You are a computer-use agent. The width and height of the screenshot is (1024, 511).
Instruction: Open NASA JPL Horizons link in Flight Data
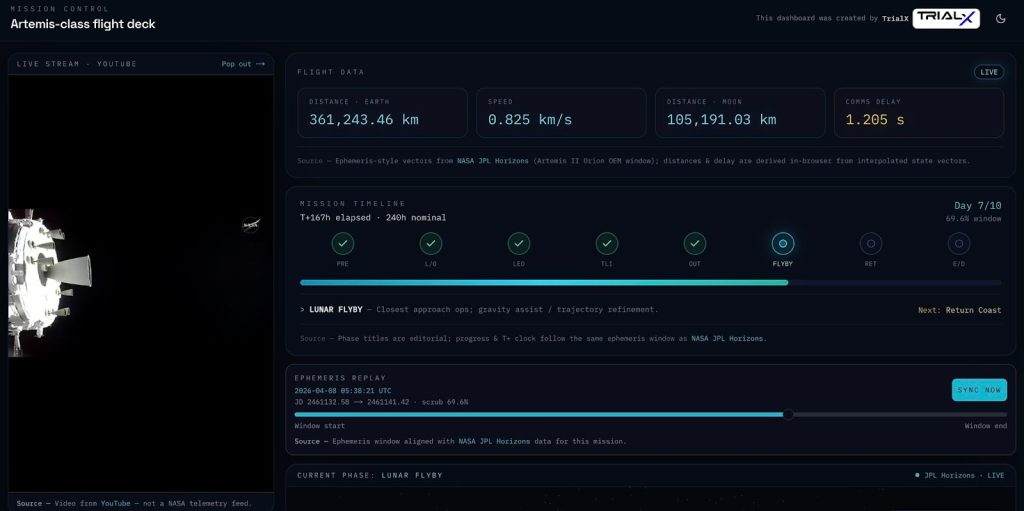493,161
